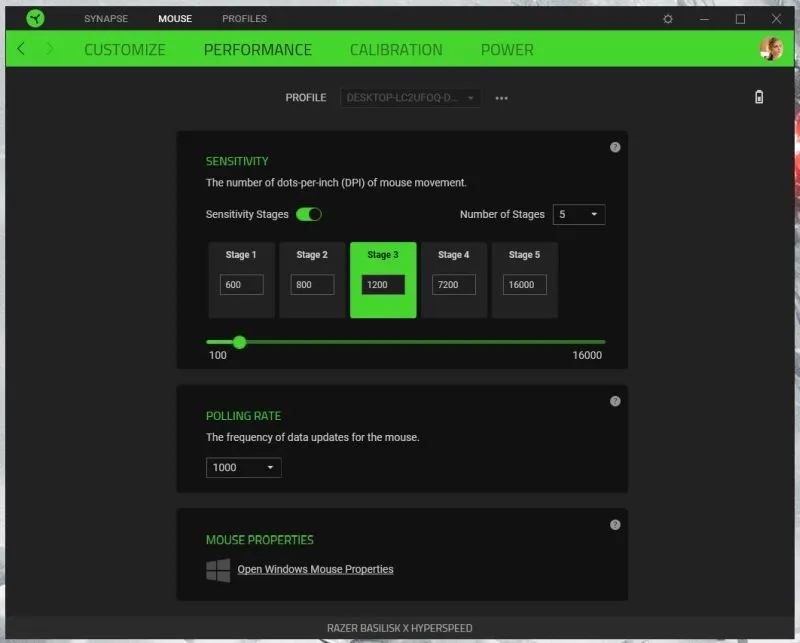Disable the Sensitivity Stages toggle

pos(309,214)
